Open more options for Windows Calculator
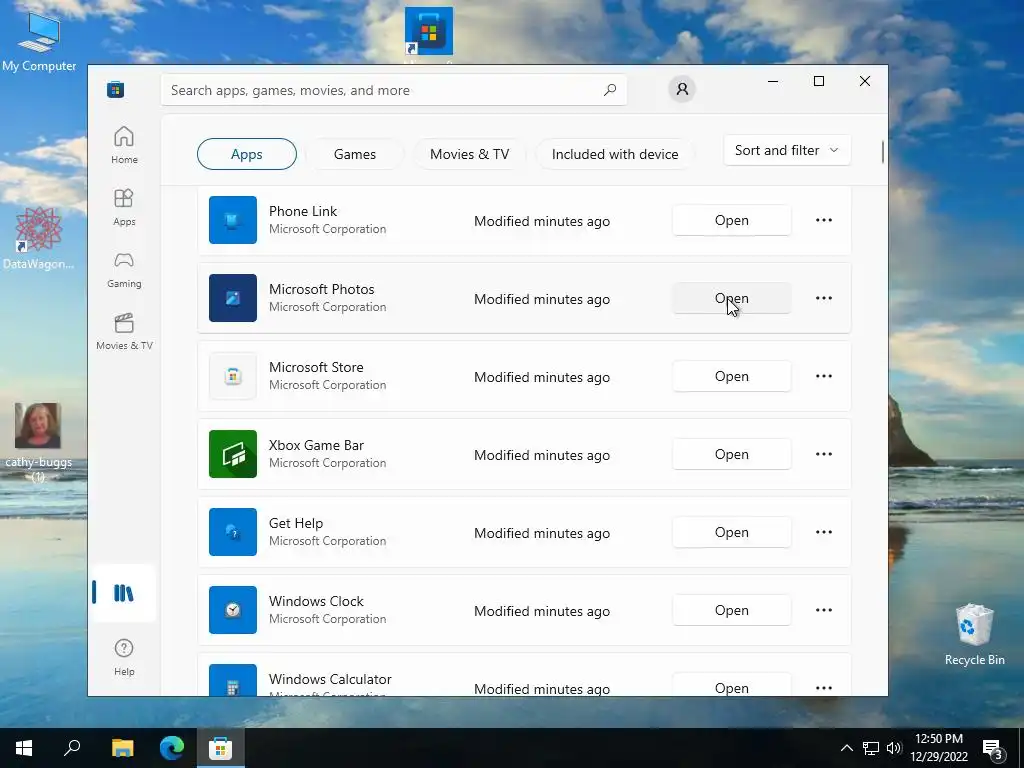This screenshot has height=768, width=1024. pyautogui.click(x=824, y=688)
